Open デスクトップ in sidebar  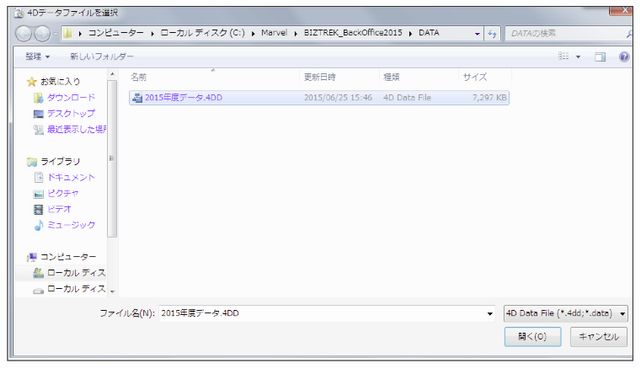click(x=71, y=113)
